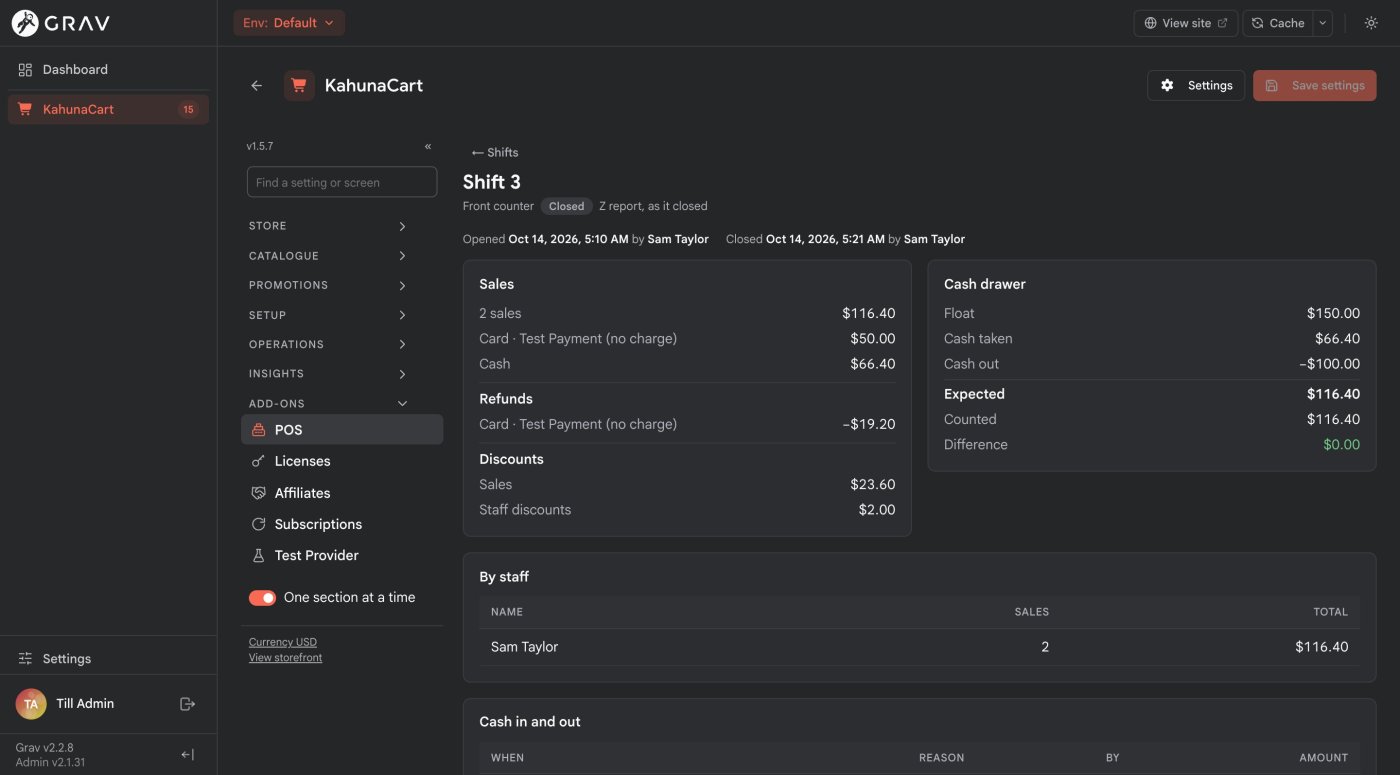Click the Expected $116.40 value
Viewport: 1400px width, 775px height.
coord(1333,394)
